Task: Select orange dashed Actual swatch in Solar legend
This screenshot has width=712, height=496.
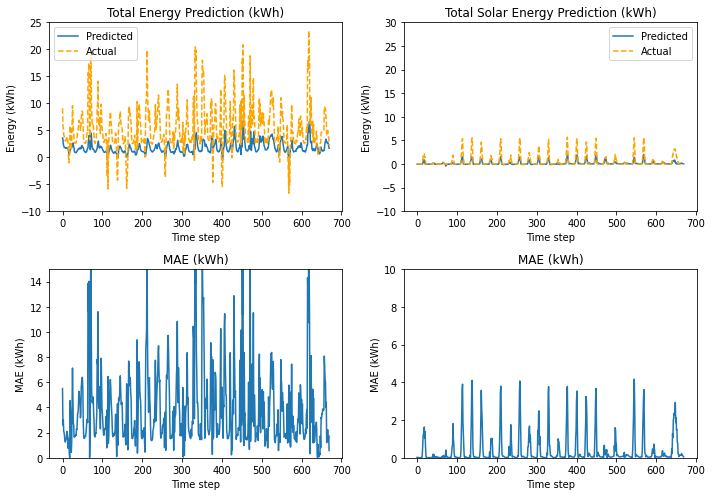Action: [623, 51]
